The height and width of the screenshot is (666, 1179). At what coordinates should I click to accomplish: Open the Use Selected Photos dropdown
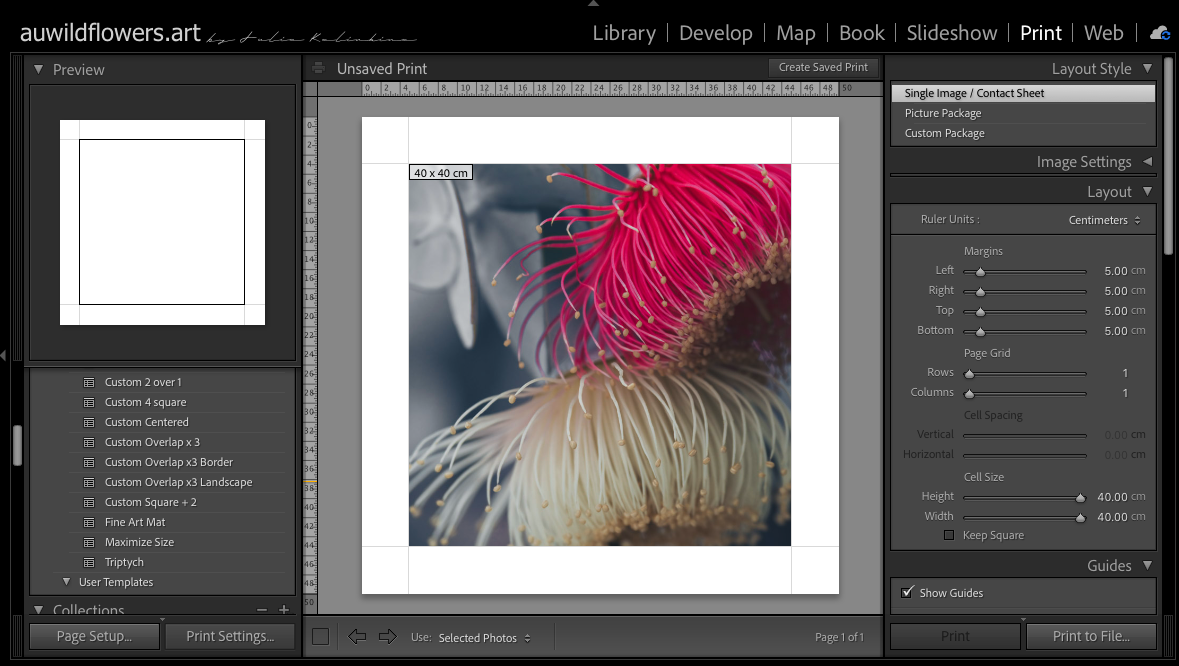click(x=484, y=637)
